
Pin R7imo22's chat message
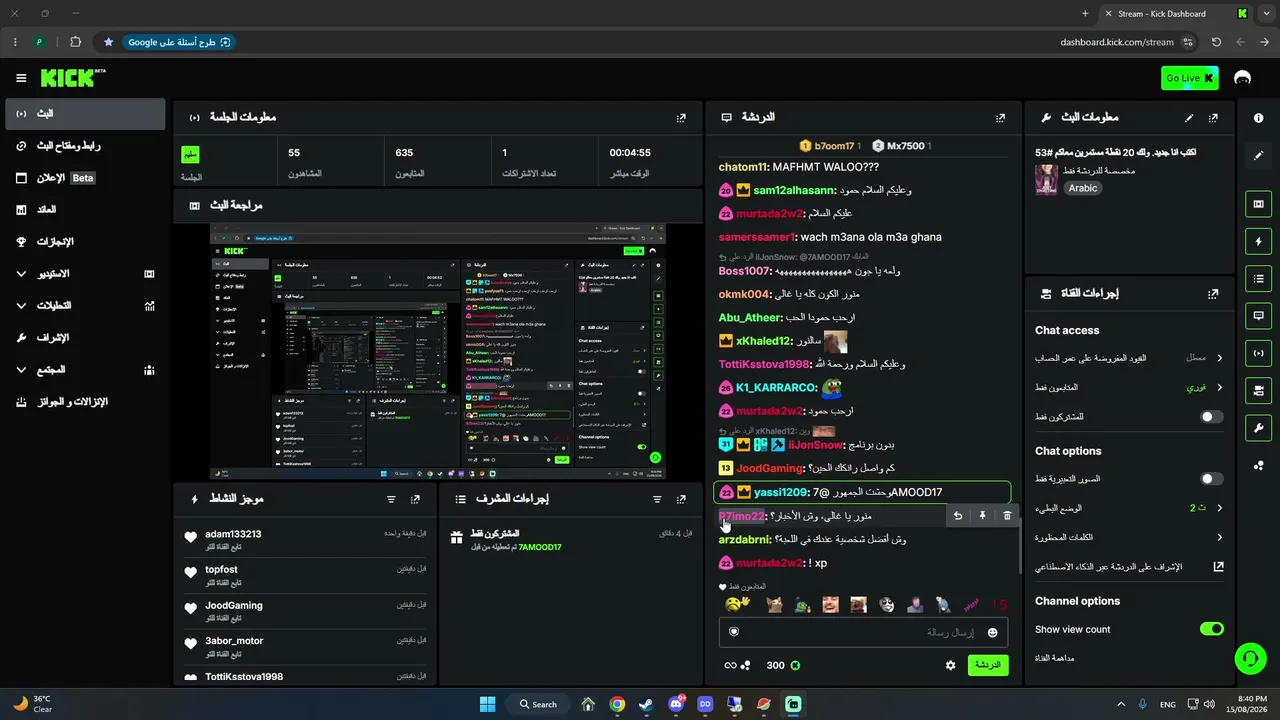click(982, 516)
